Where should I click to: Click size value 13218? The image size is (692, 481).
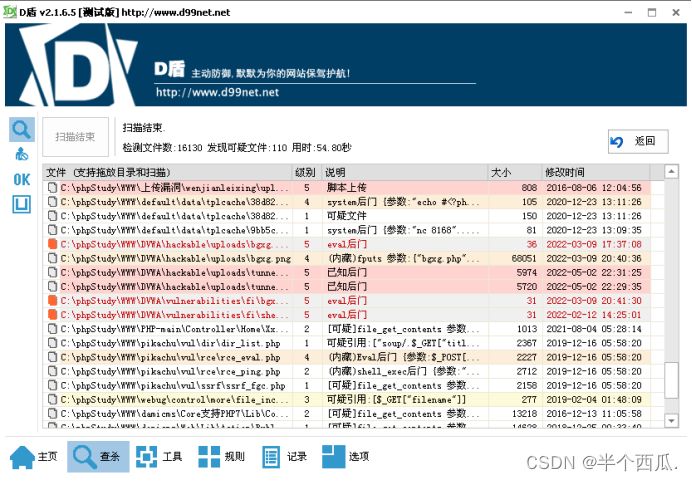(524, 413)
